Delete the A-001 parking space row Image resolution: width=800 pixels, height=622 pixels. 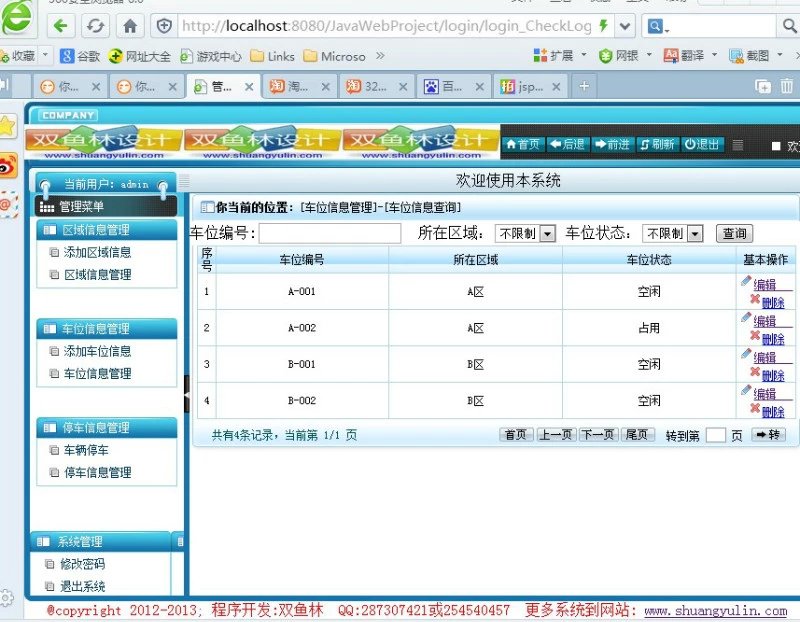(772, 302)
